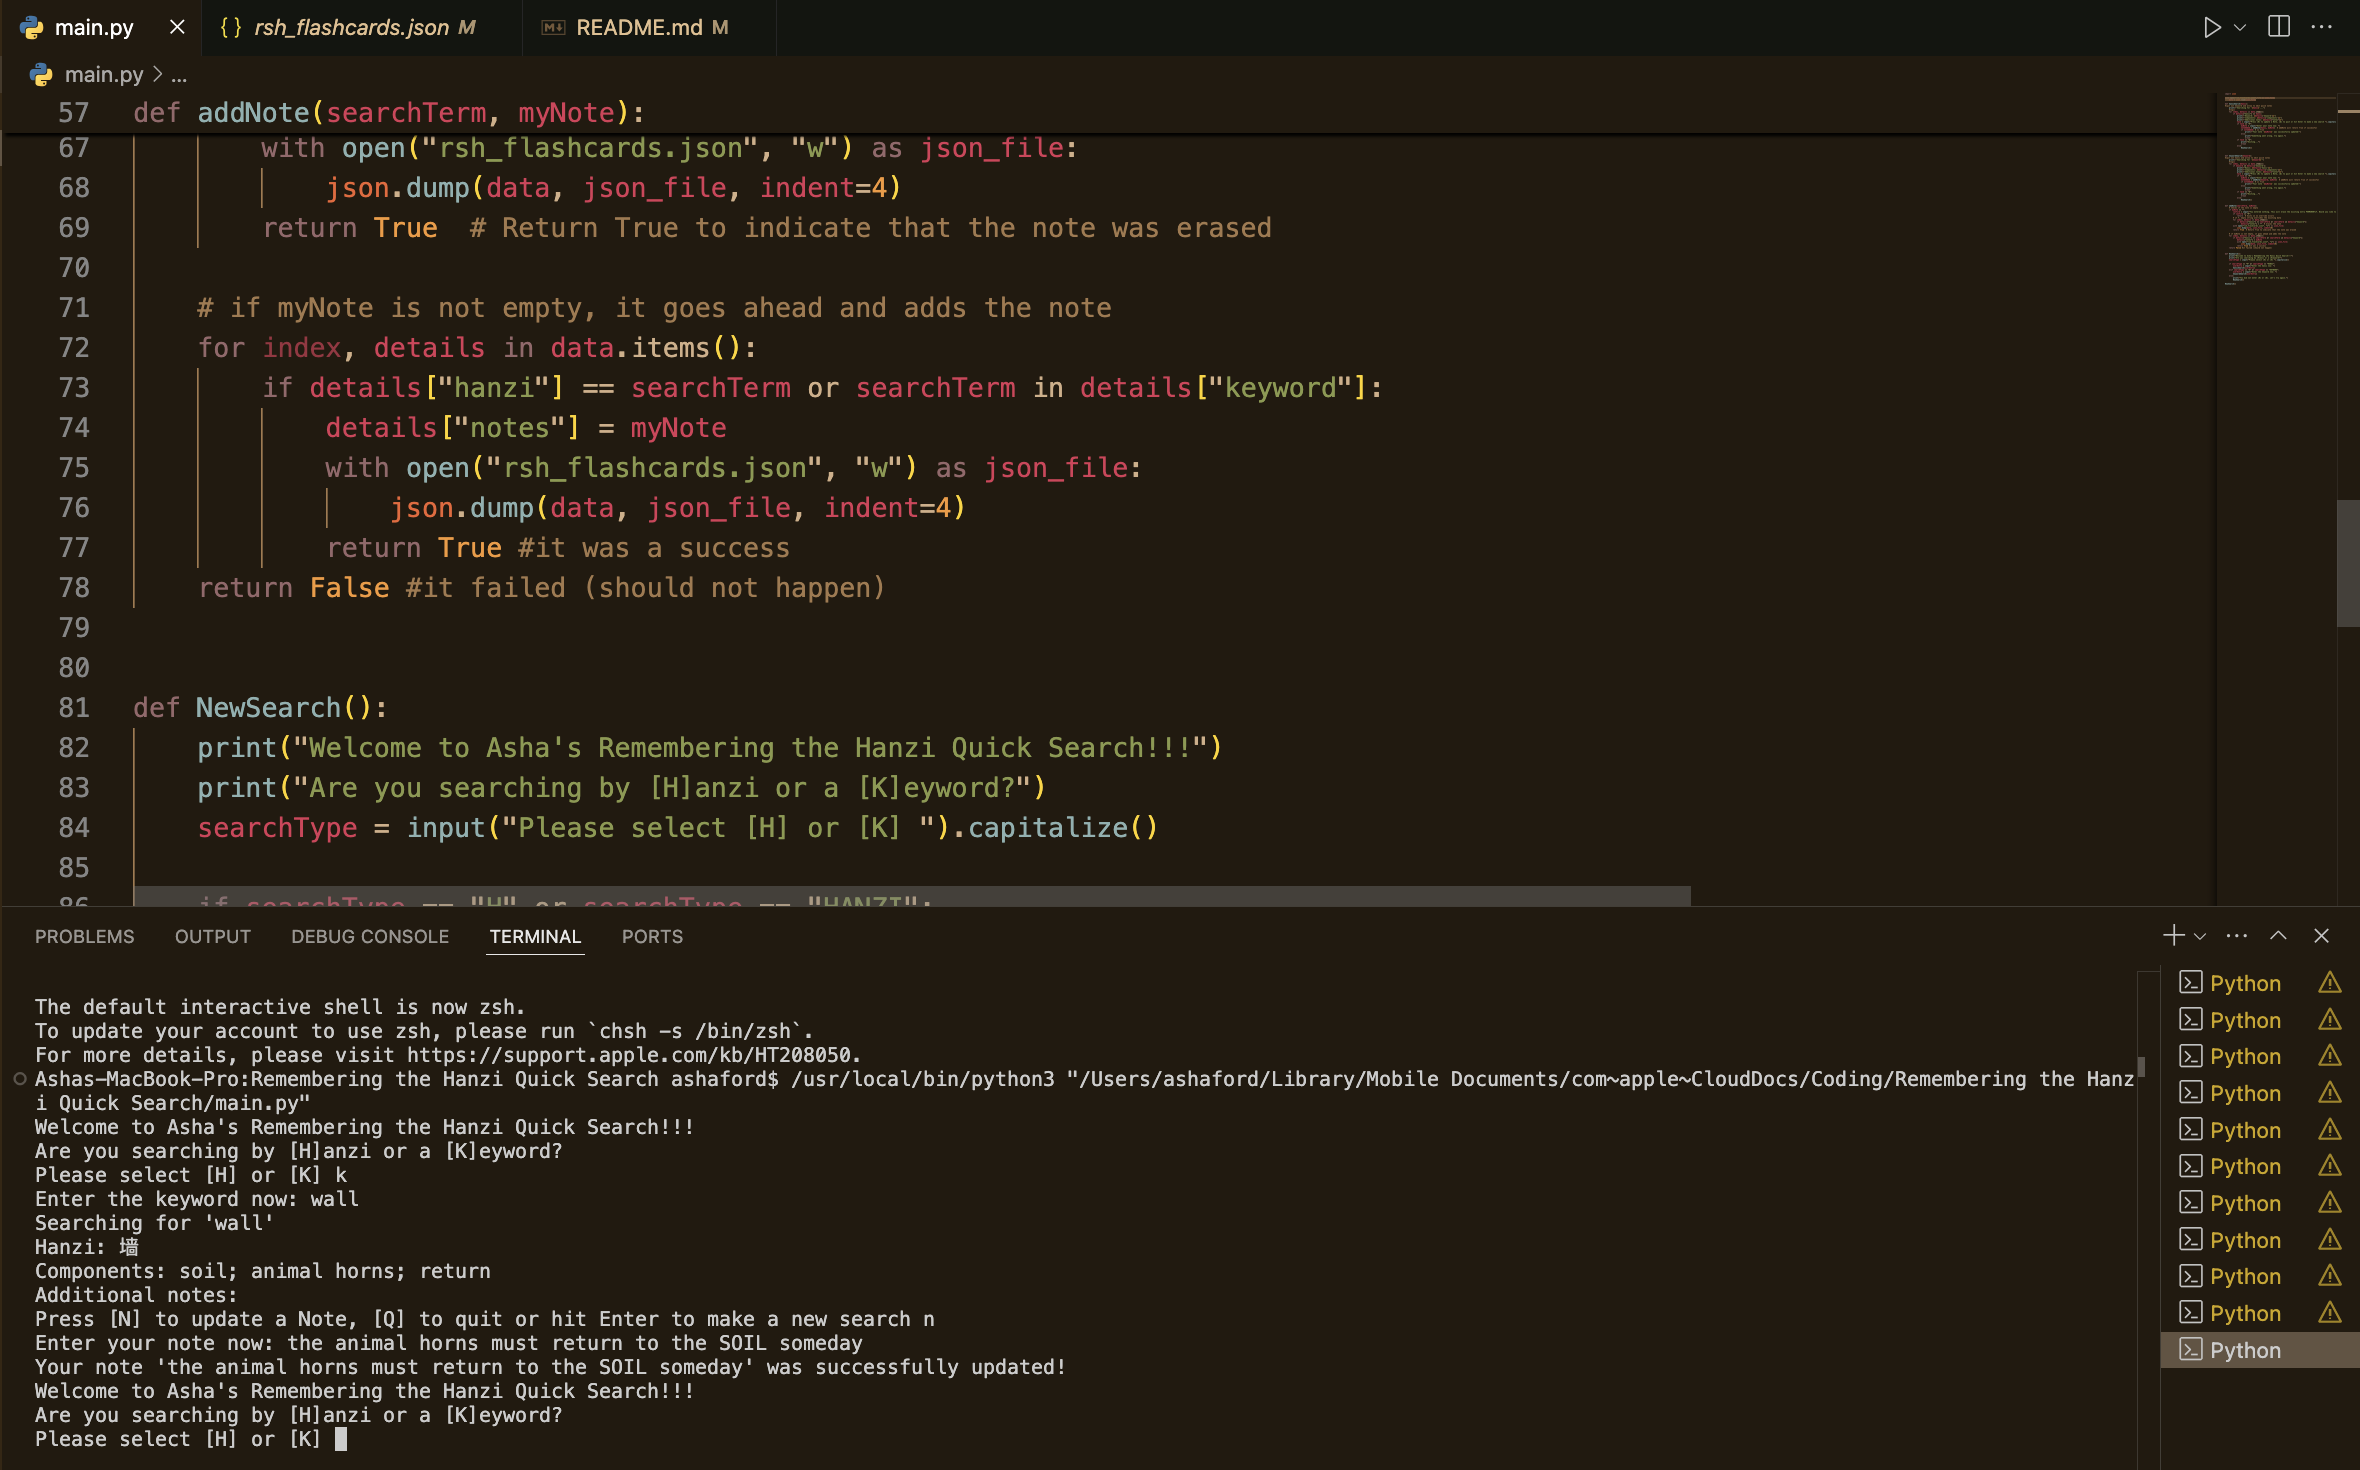Open the apple.com support link in the terminal
Image resolution: width=2360 pixels, height=1470 pixels.
[629, 1055]
